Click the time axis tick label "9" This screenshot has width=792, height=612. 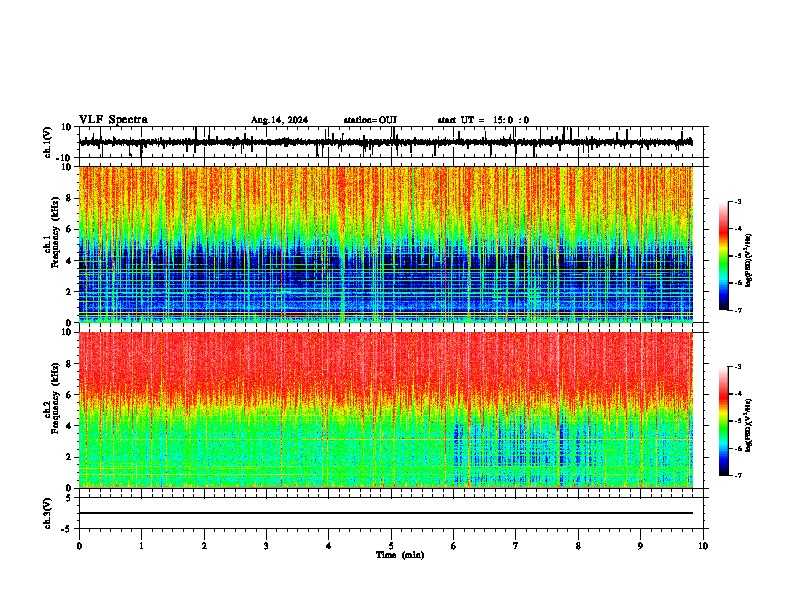tap(640, 546)
